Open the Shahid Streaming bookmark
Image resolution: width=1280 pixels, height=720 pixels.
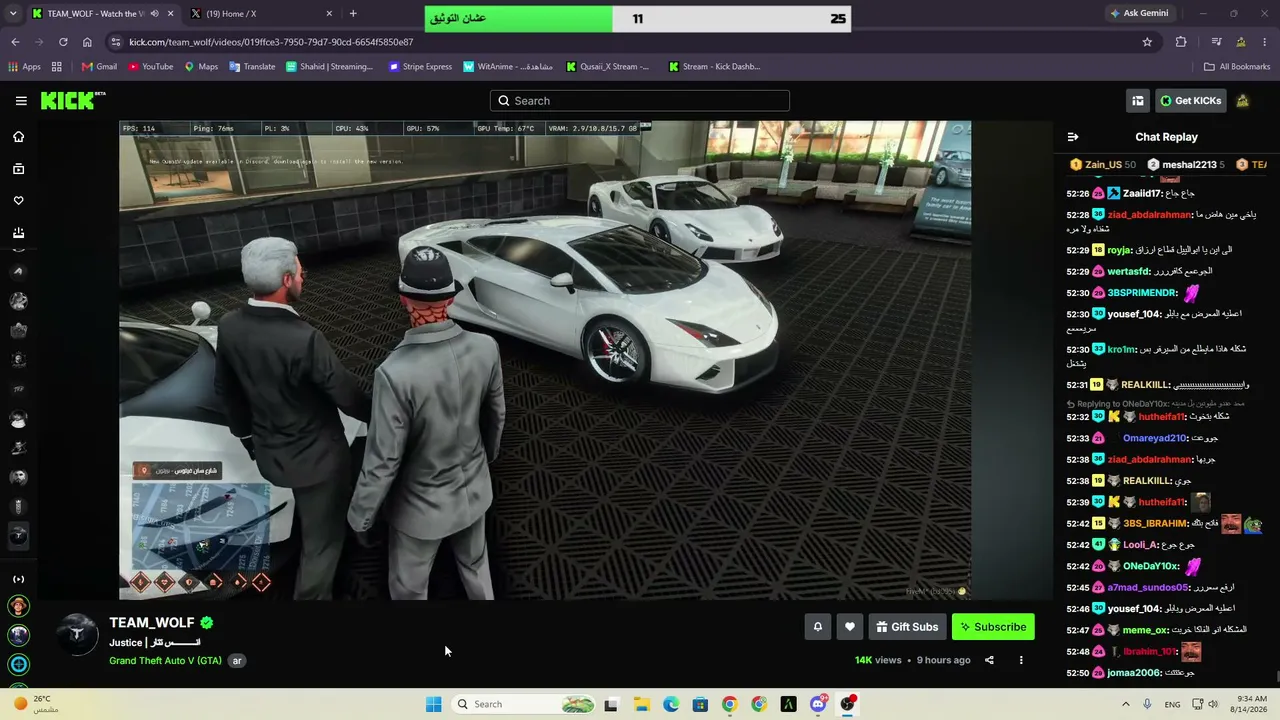click(329, 67)
